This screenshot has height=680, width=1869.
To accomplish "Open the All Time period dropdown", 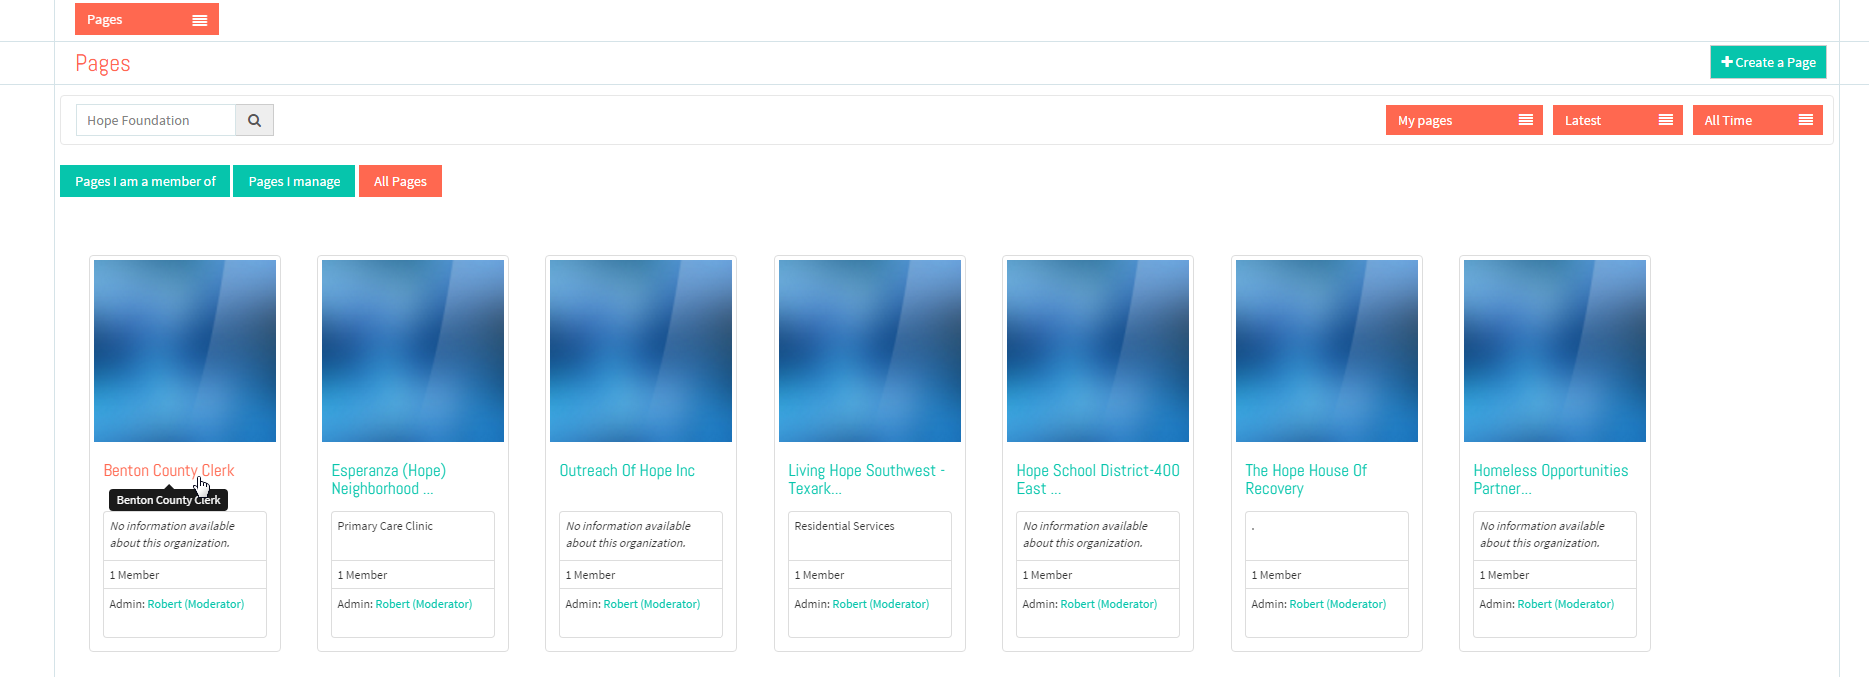I will pos(1757,120).
